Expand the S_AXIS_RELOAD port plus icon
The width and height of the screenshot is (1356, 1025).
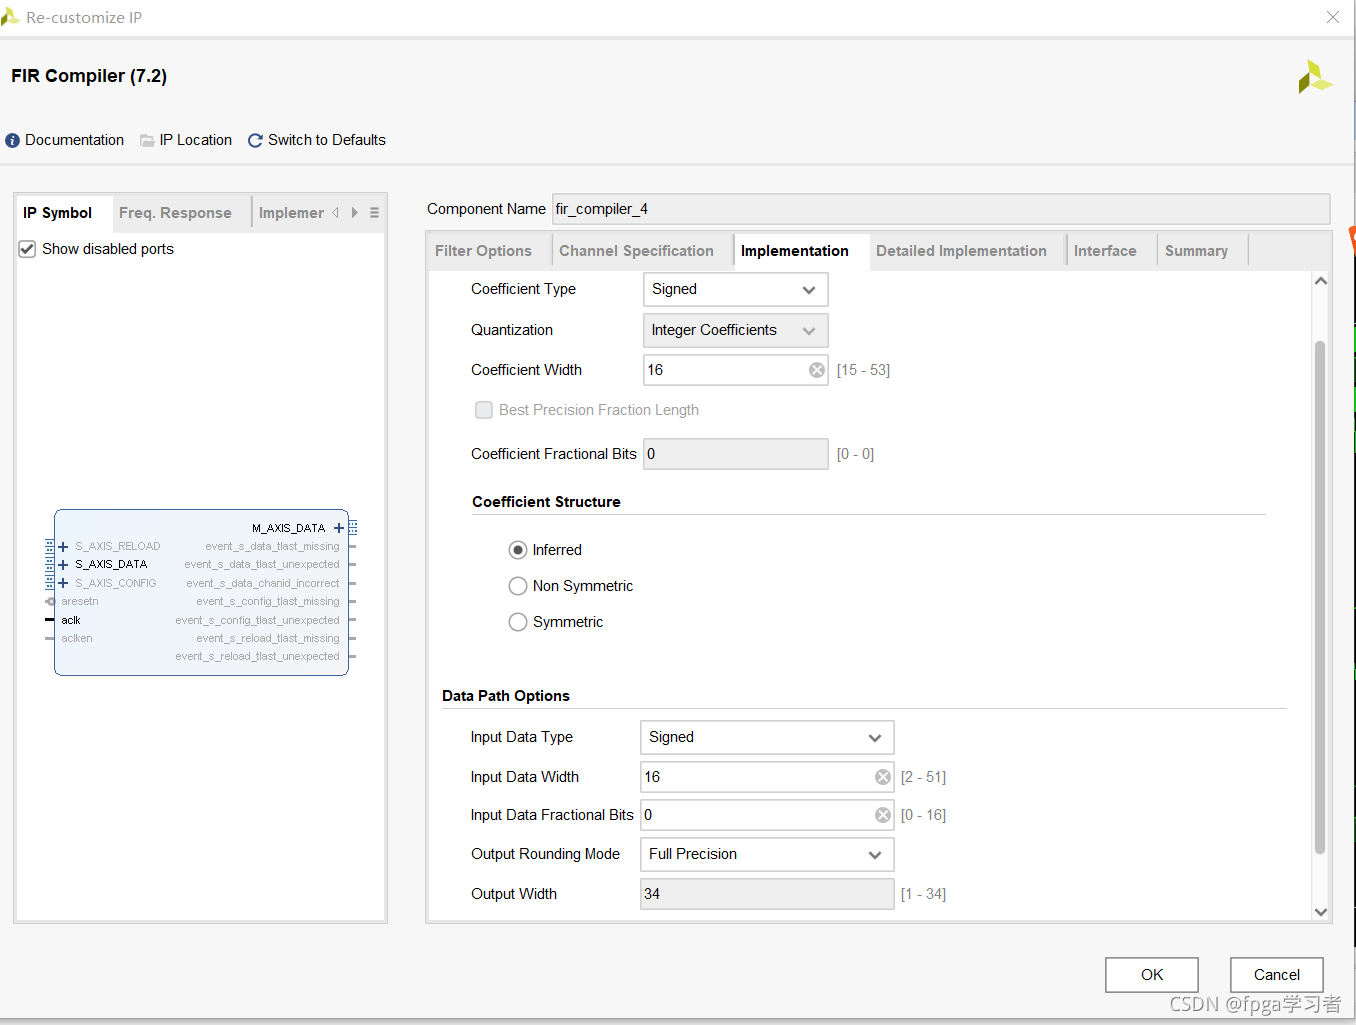click(63, 547)
